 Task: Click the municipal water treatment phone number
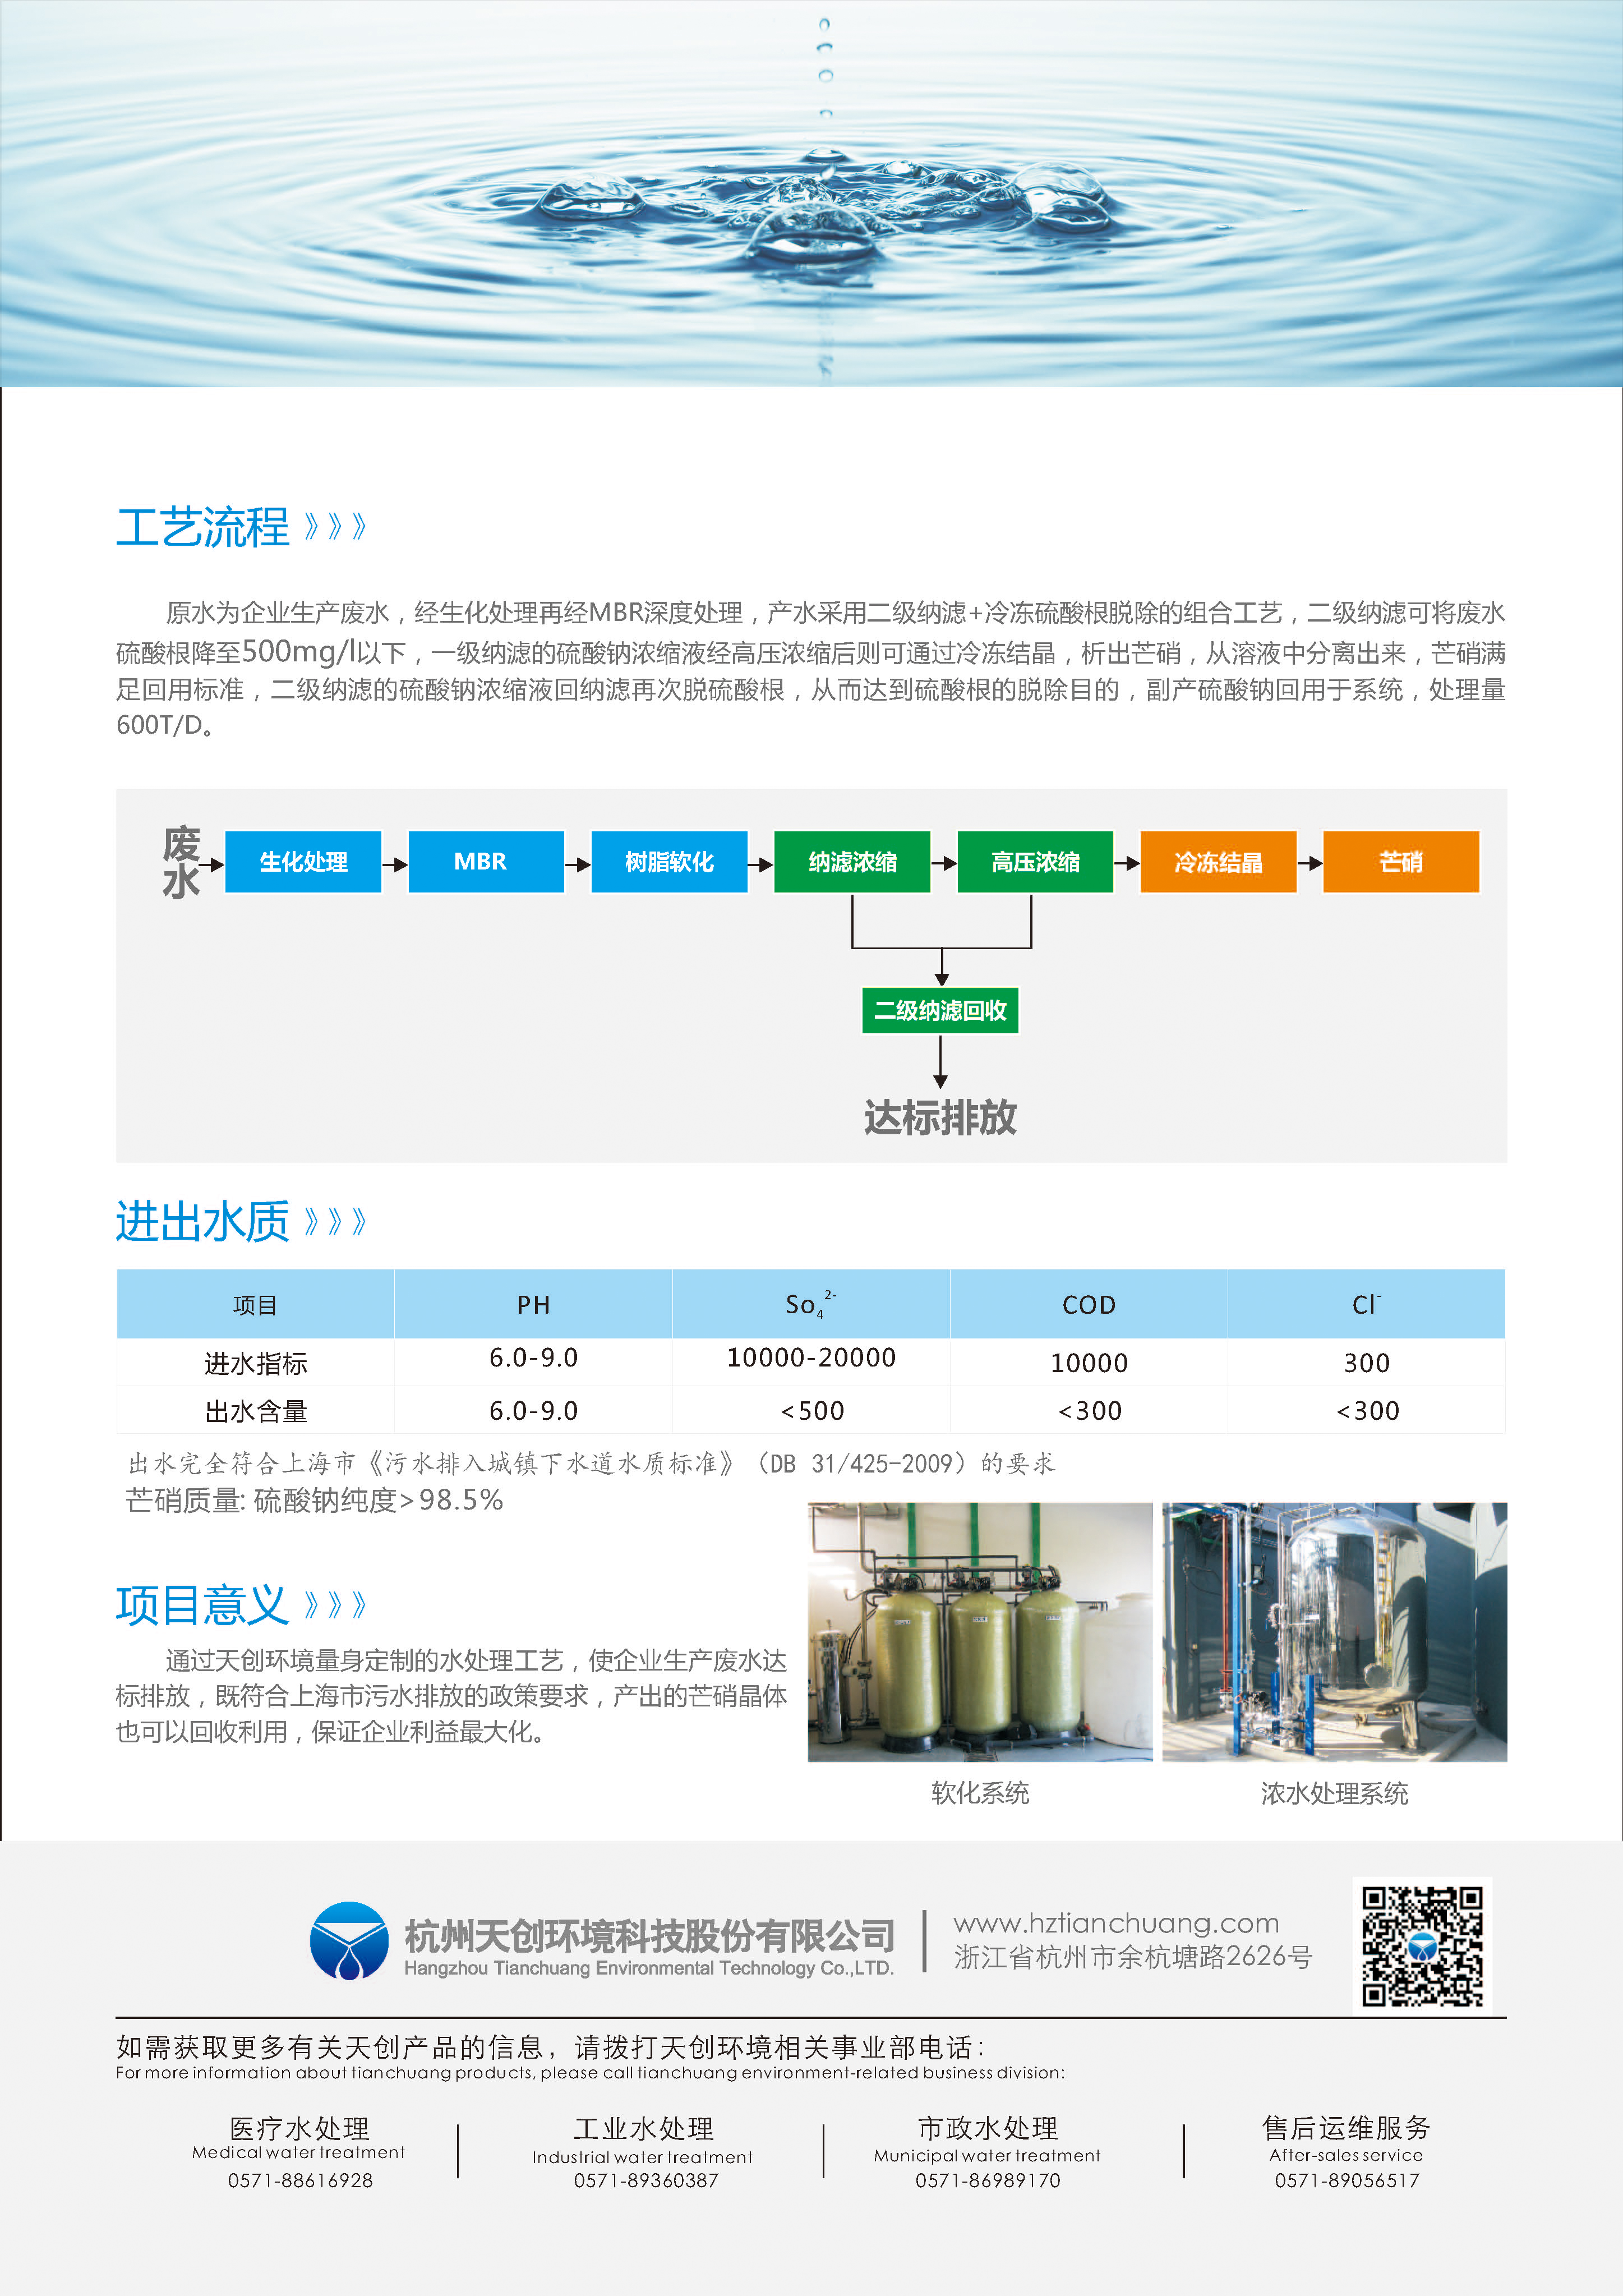988,2180
